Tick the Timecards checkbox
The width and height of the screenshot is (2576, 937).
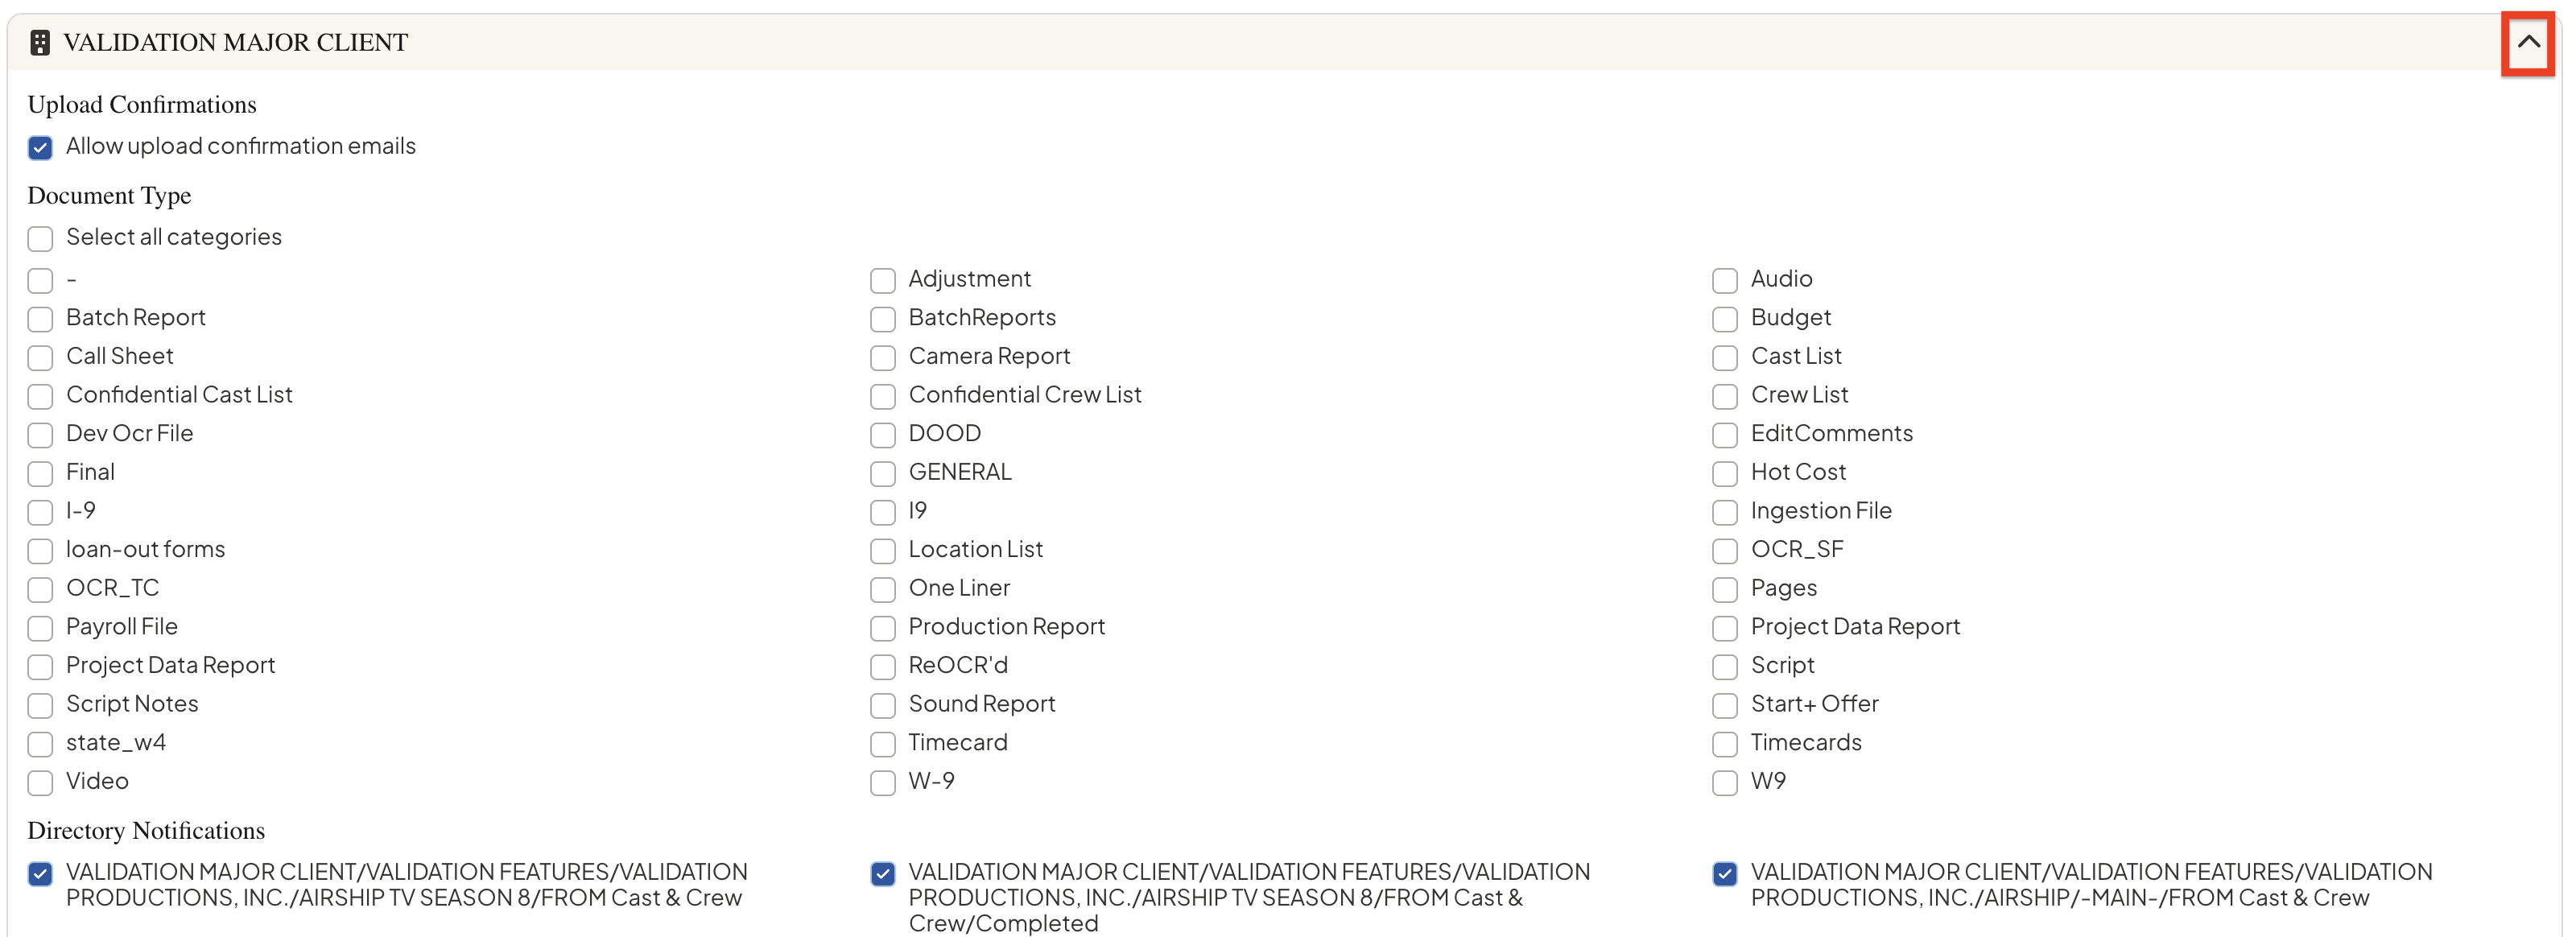pyautogui.click(x=1724, y=745)
